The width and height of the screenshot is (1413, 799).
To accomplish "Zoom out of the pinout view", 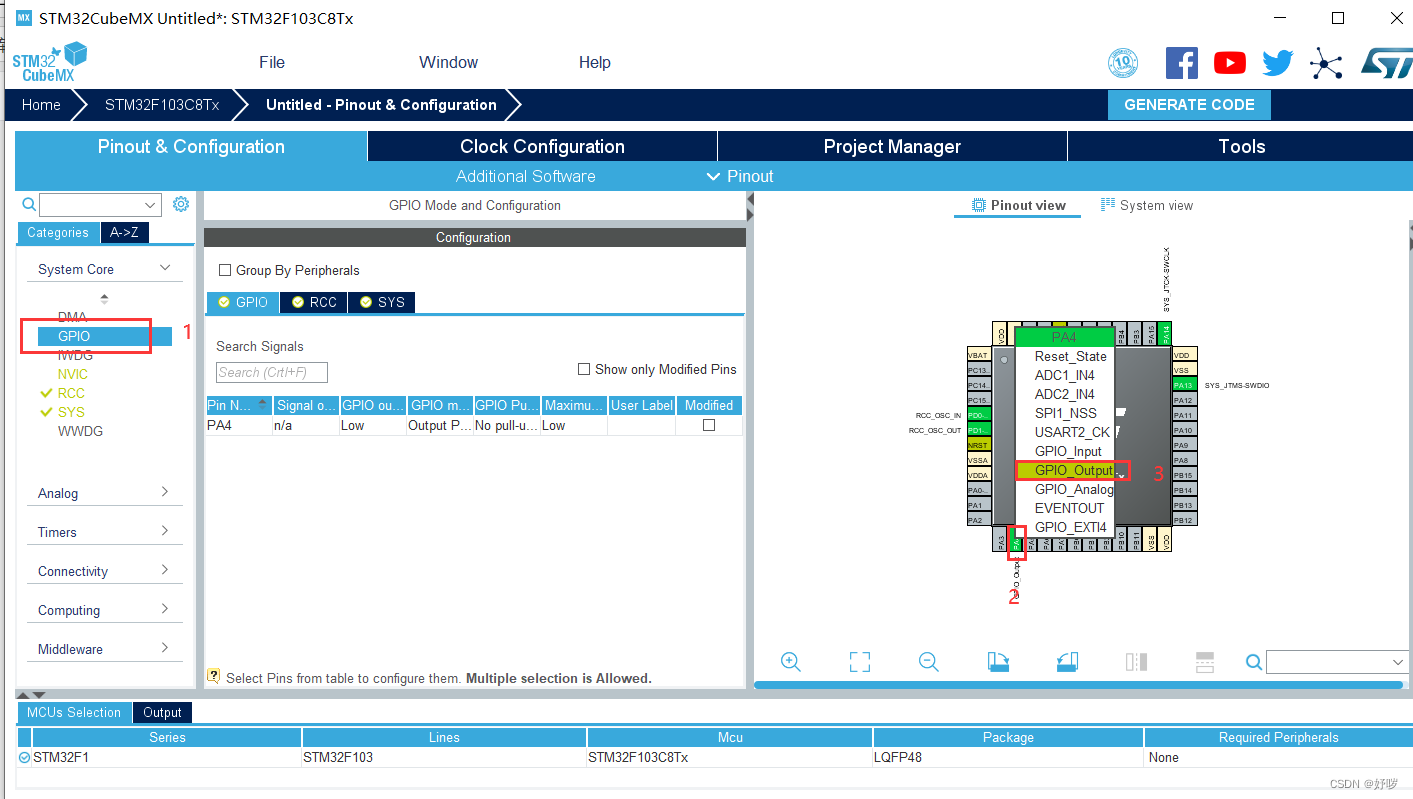I will 928,662.
